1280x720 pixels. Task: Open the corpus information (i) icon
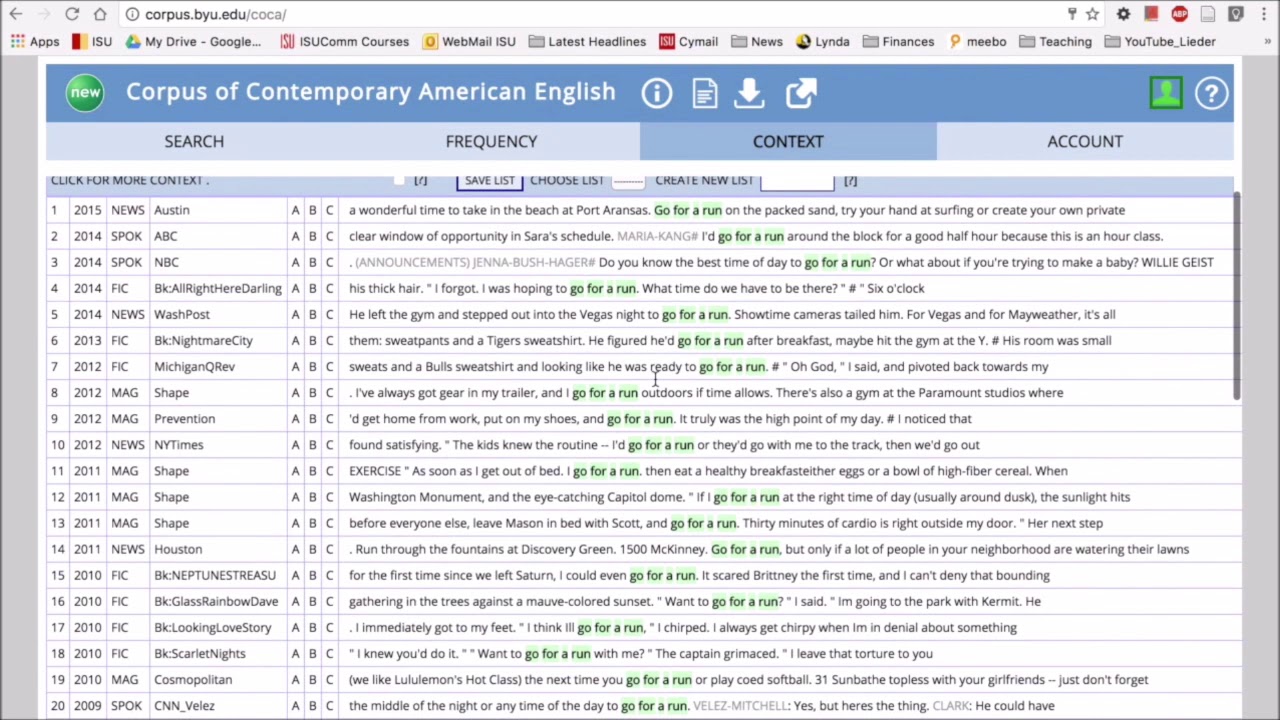pos(657,93)
